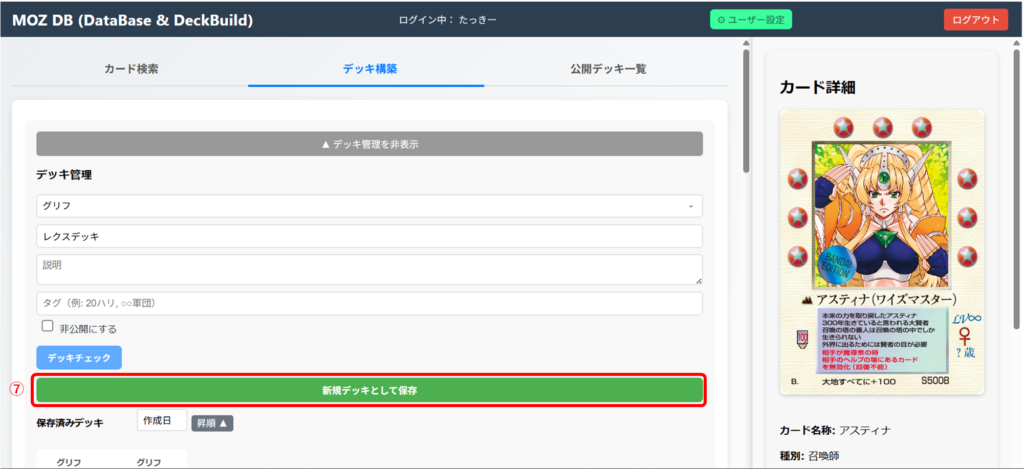The height and width of the screenshot is (469, 1024).
Task: Open the 作成日 sort field dropdown
Action: tap(161, 422)
